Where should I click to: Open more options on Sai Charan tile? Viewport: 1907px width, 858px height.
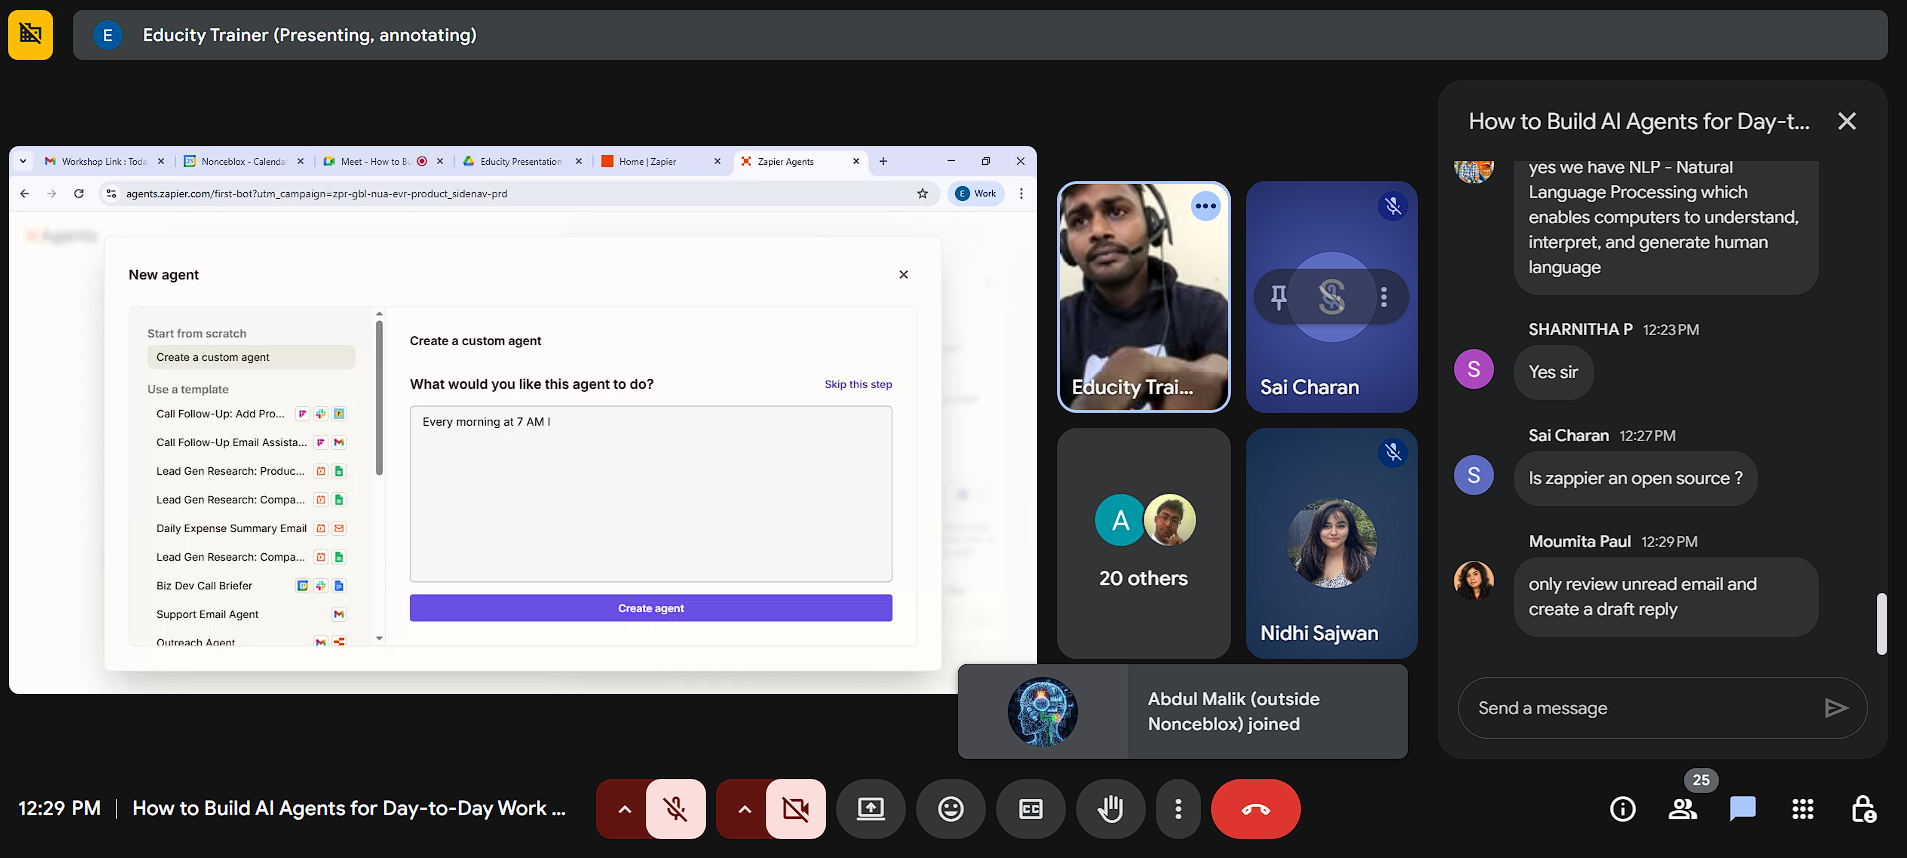coord(1384,296)
